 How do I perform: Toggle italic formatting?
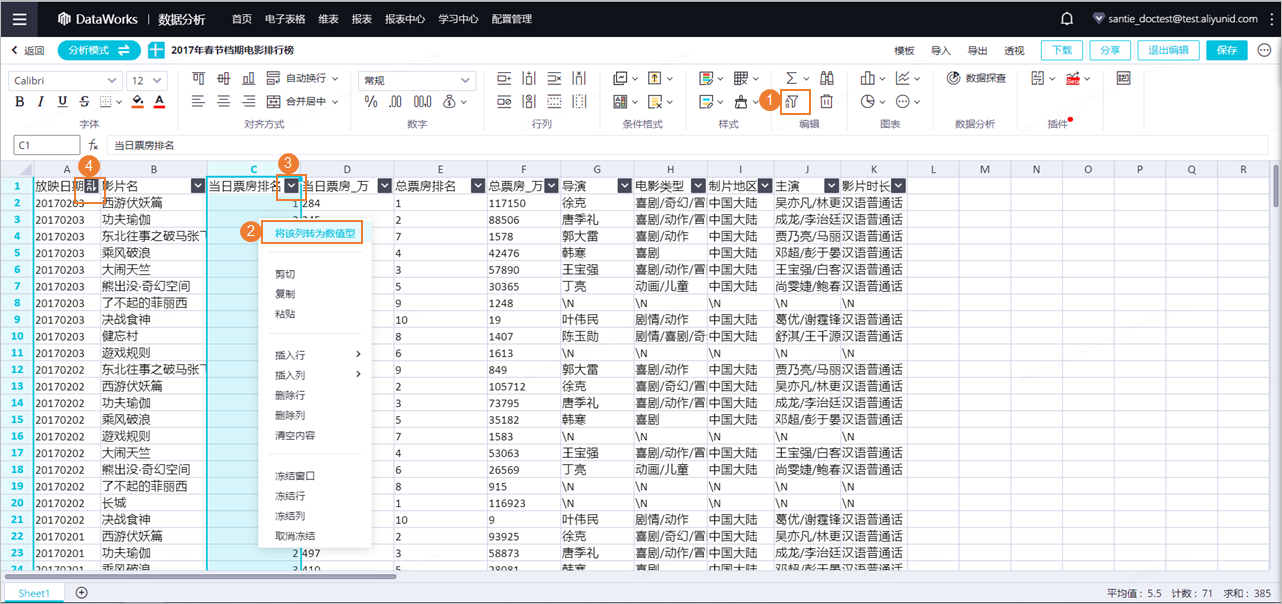pyautogui.click(x=41, y=102)
